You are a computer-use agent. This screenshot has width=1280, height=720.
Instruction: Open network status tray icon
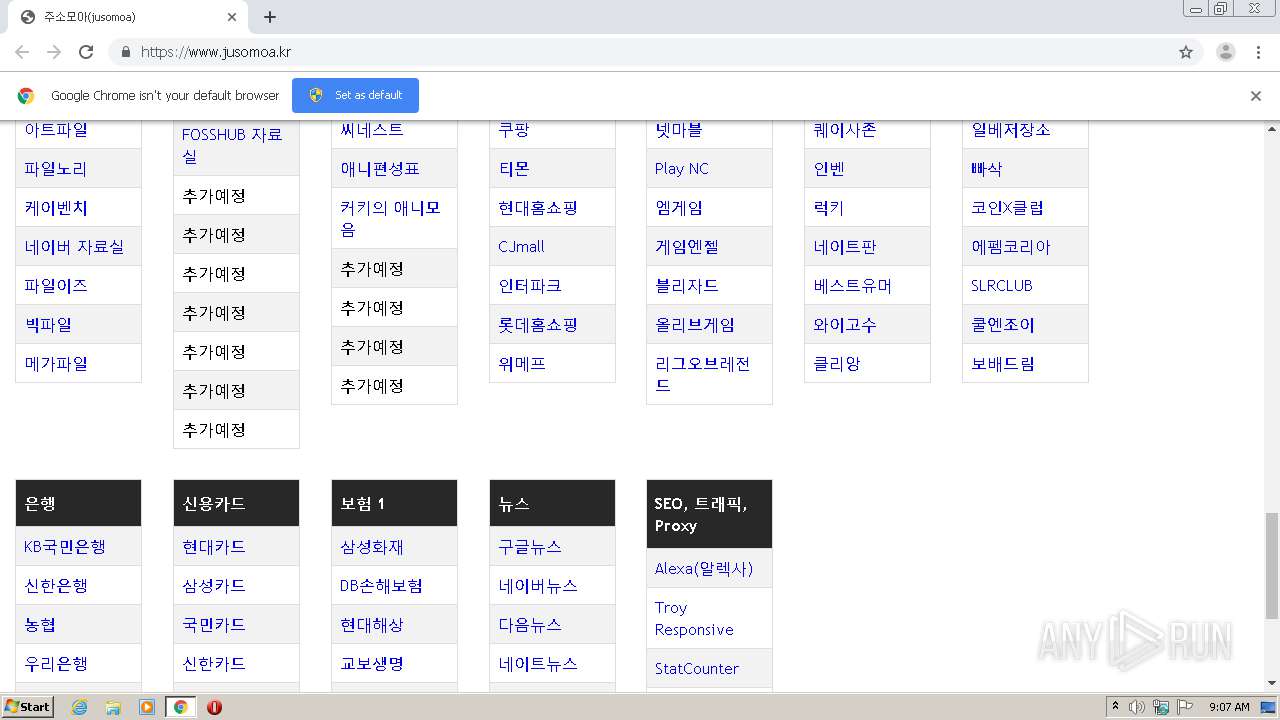1161,707
